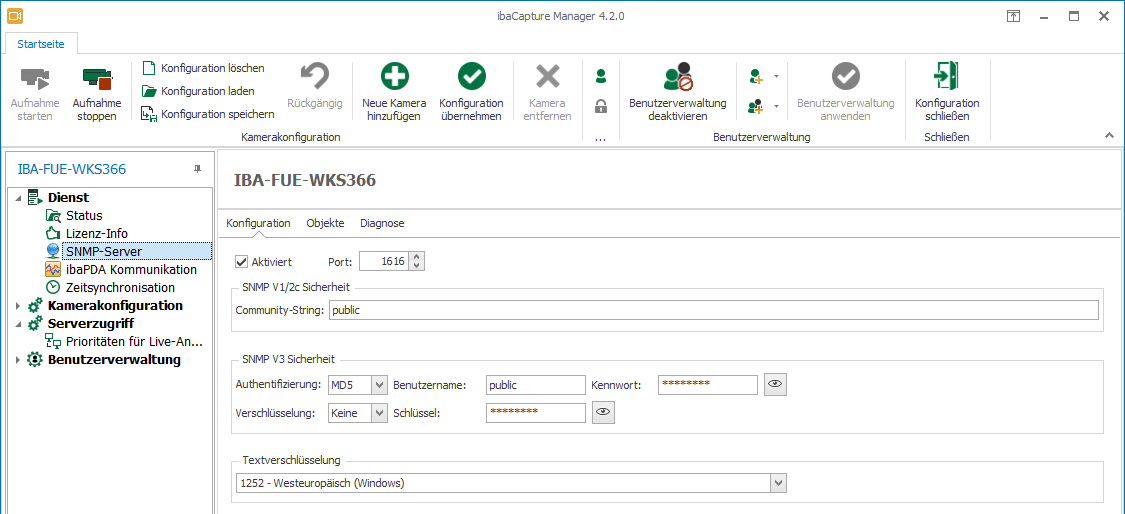Image resolution: width=1125 pixels, height=514 pixels.
Task: Toggle the Aktiviert checkbox
Action: pyautogui.click(x=241, y=262)
